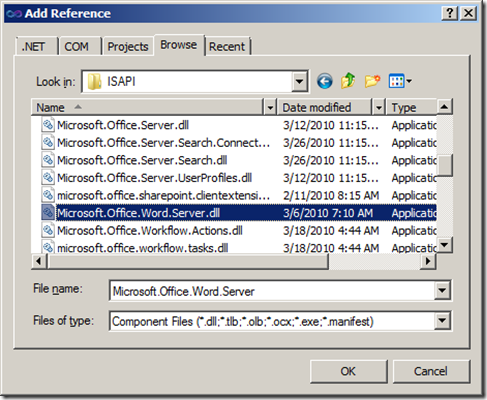Expand the Files of type dropdown
Image resolution: width=487 pixels, height=400 pixels.
[x=442, y=321]
